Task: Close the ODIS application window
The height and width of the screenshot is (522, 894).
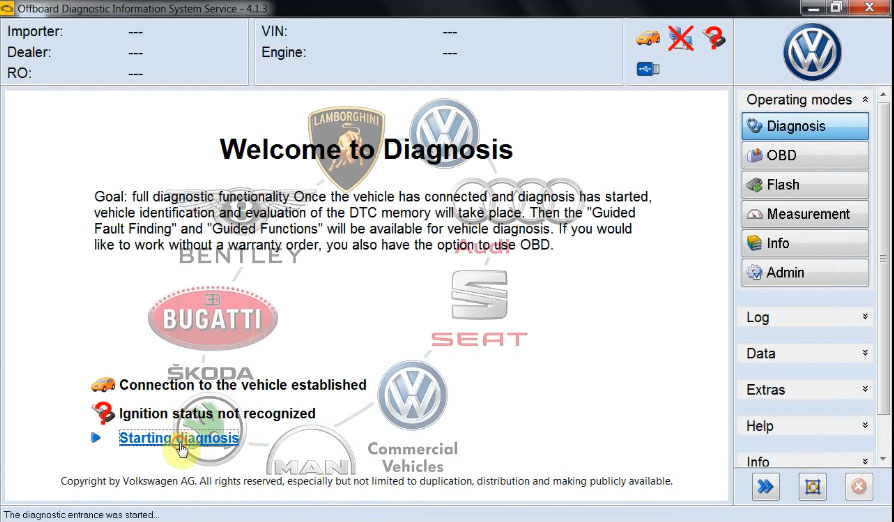Action: [x=869, y=7]
